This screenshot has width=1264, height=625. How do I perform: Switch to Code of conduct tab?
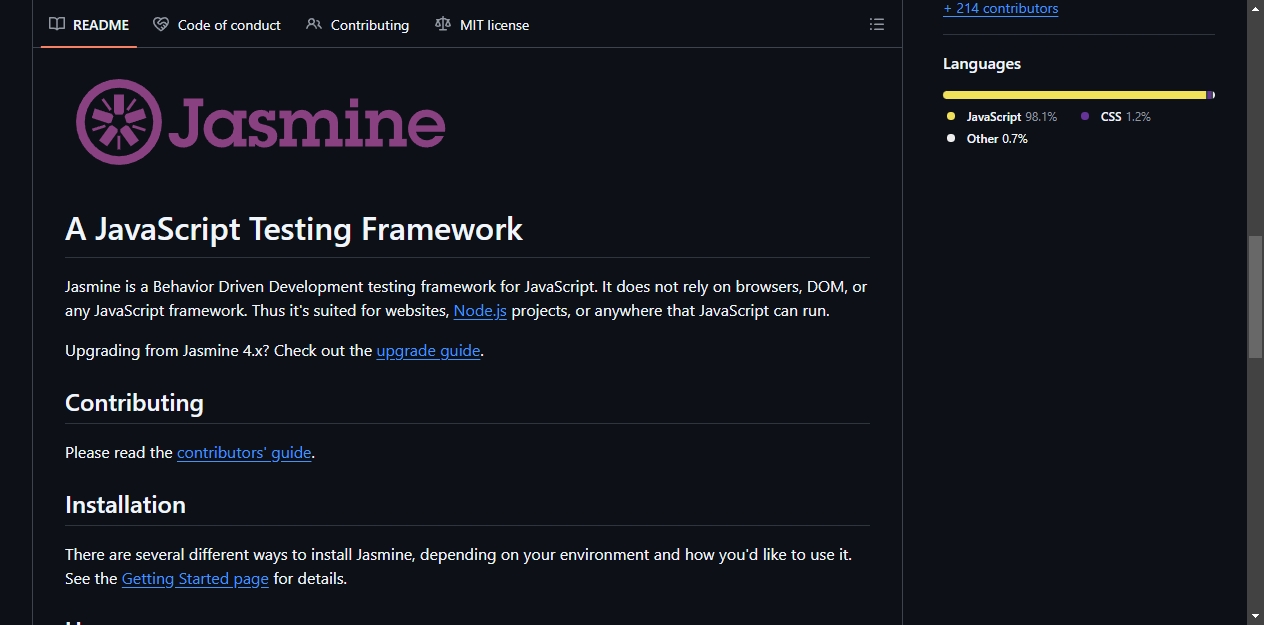click(217, 25)
